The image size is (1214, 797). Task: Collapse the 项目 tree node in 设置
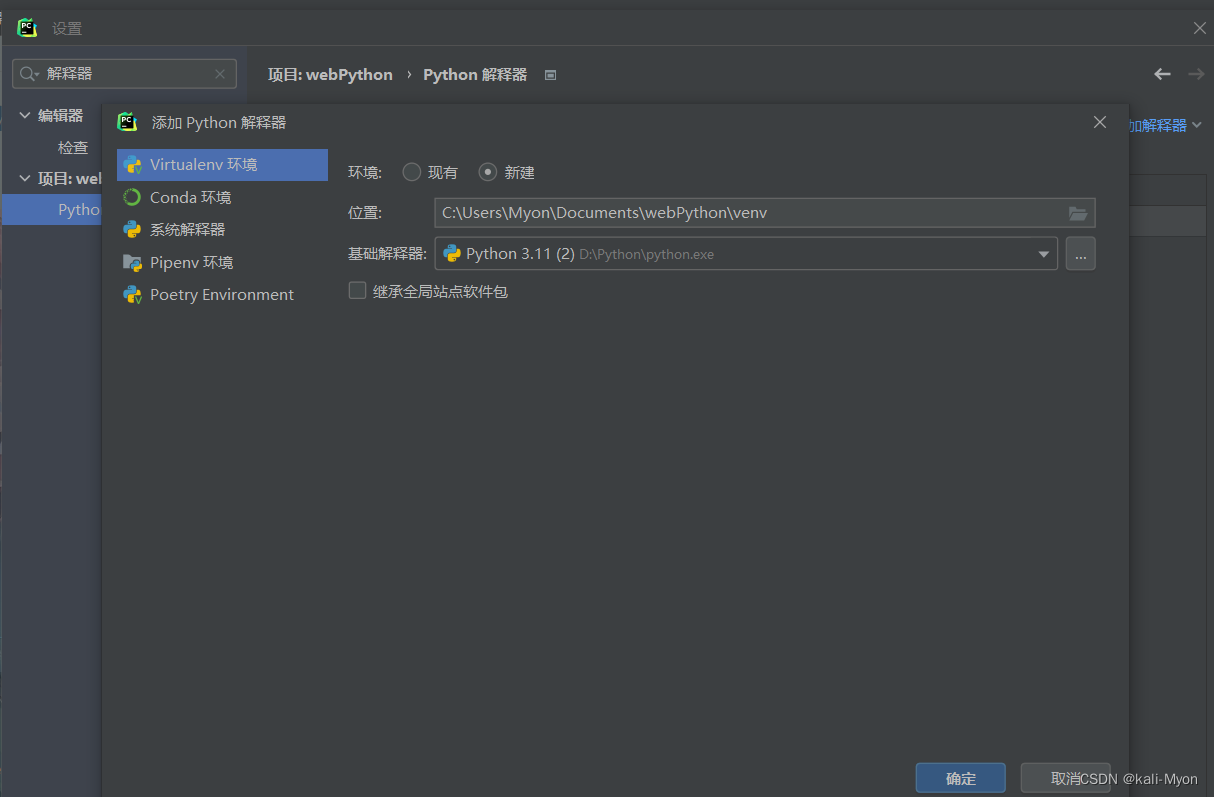coord(25,179)
